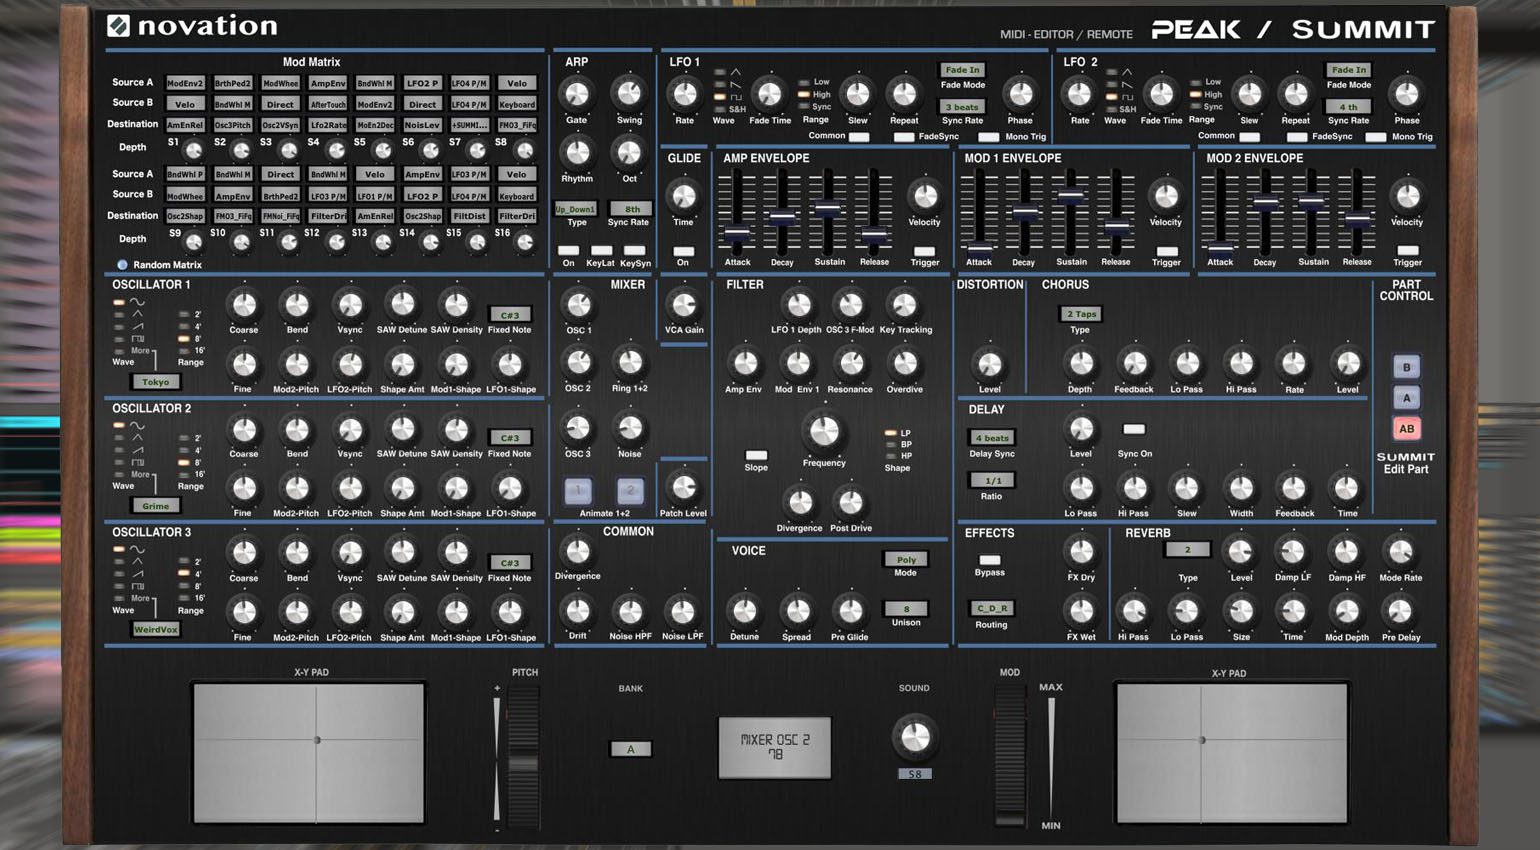The height and width of the screenshot is (850, 1540).
Task: Toggle the Amp Envelope Trigger switch
Action: (x=924, y=252)
